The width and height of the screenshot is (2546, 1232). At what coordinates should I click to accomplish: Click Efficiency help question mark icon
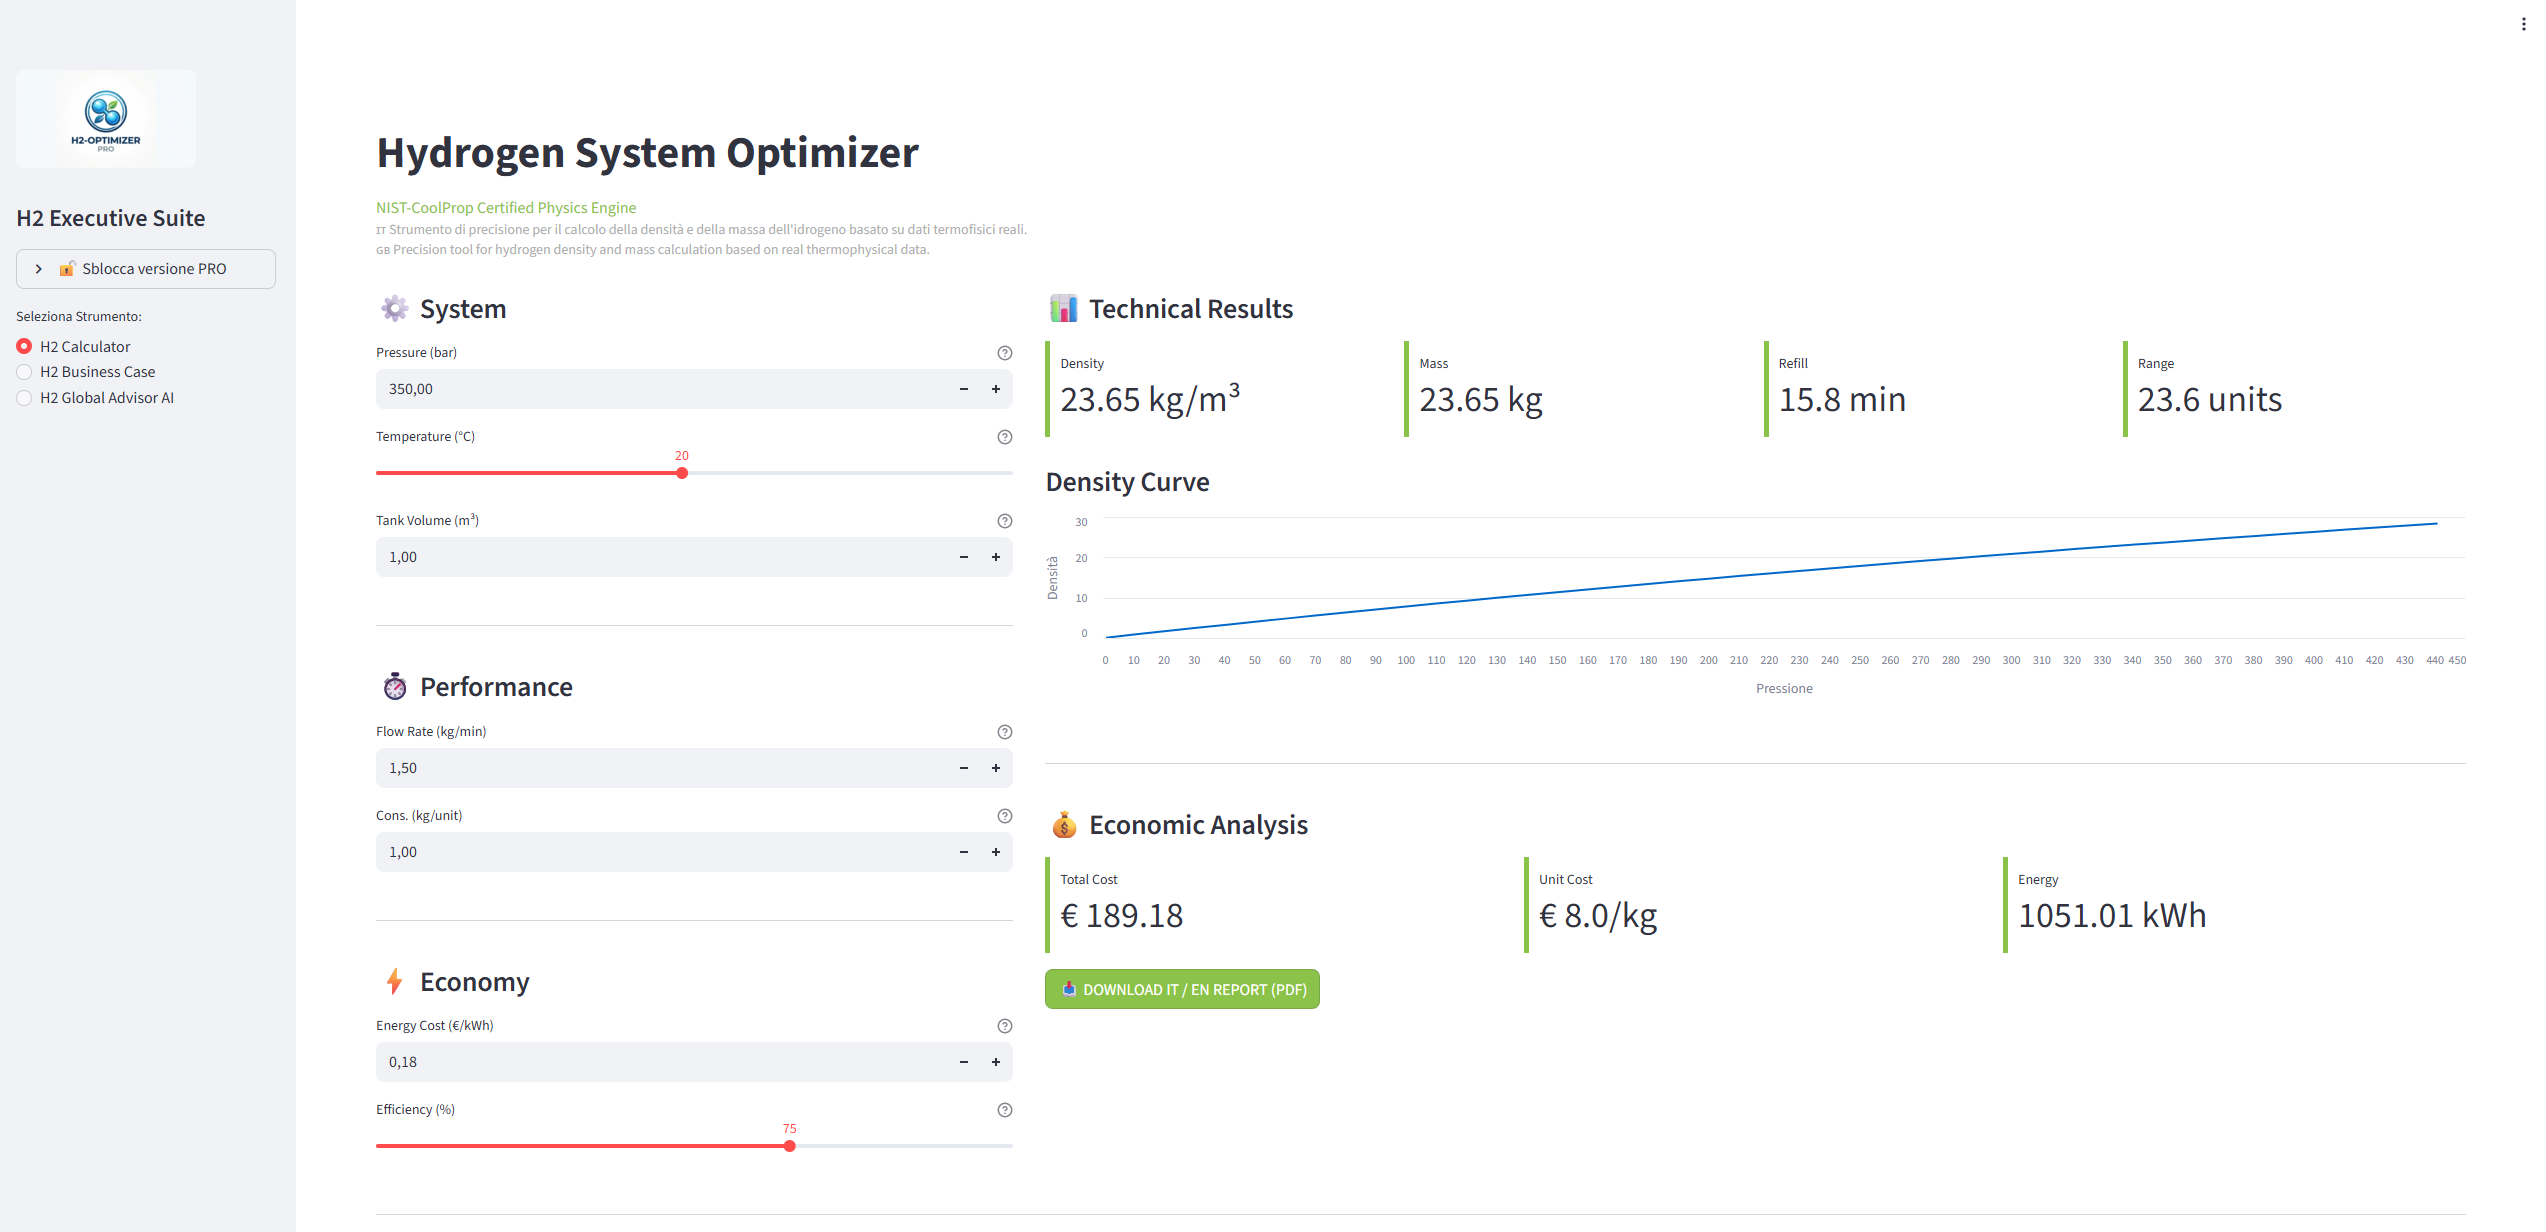click(1005, 1110)
